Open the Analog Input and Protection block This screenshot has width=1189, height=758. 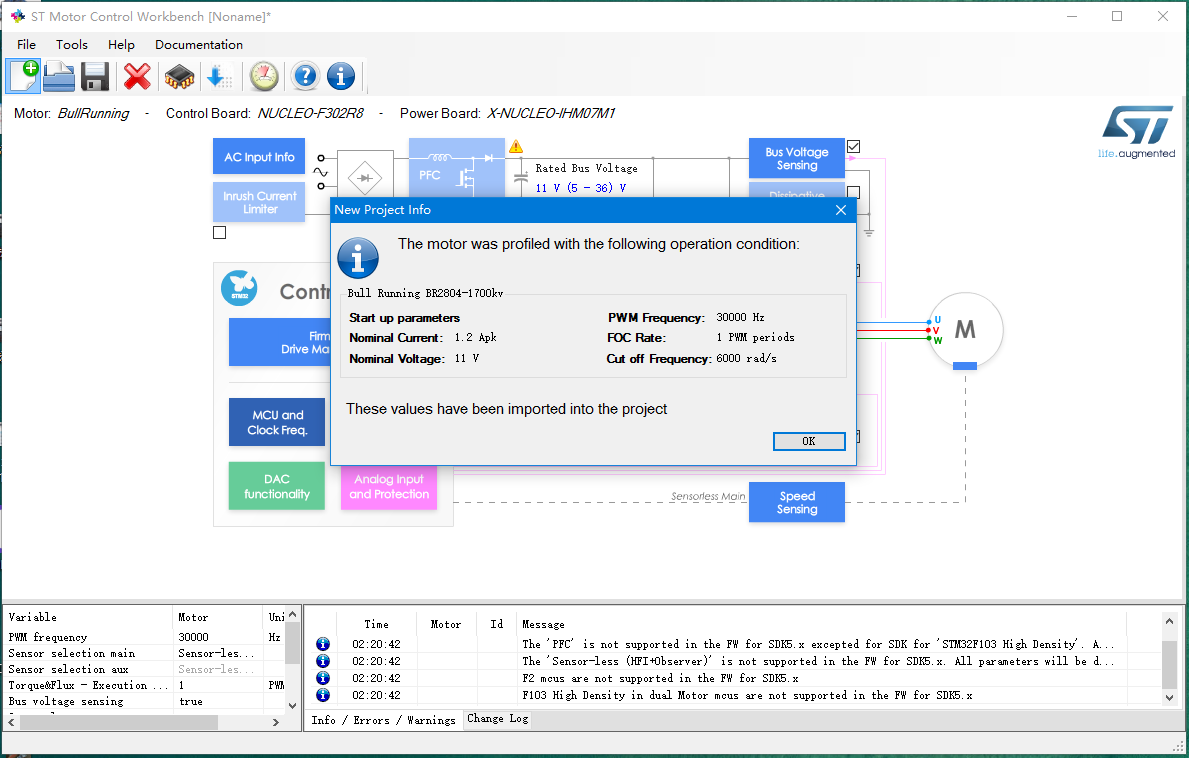coord(388,487)
